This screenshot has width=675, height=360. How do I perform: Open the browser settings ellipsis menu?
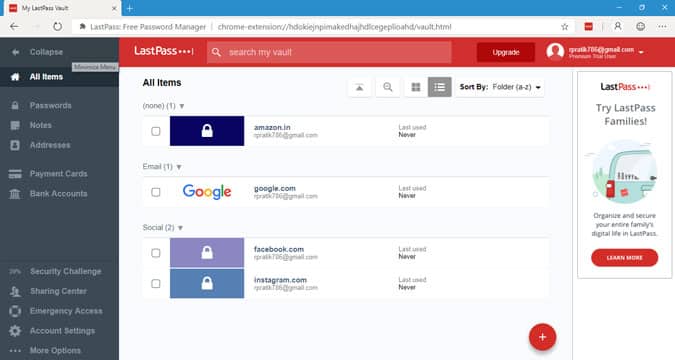point(662,27)
